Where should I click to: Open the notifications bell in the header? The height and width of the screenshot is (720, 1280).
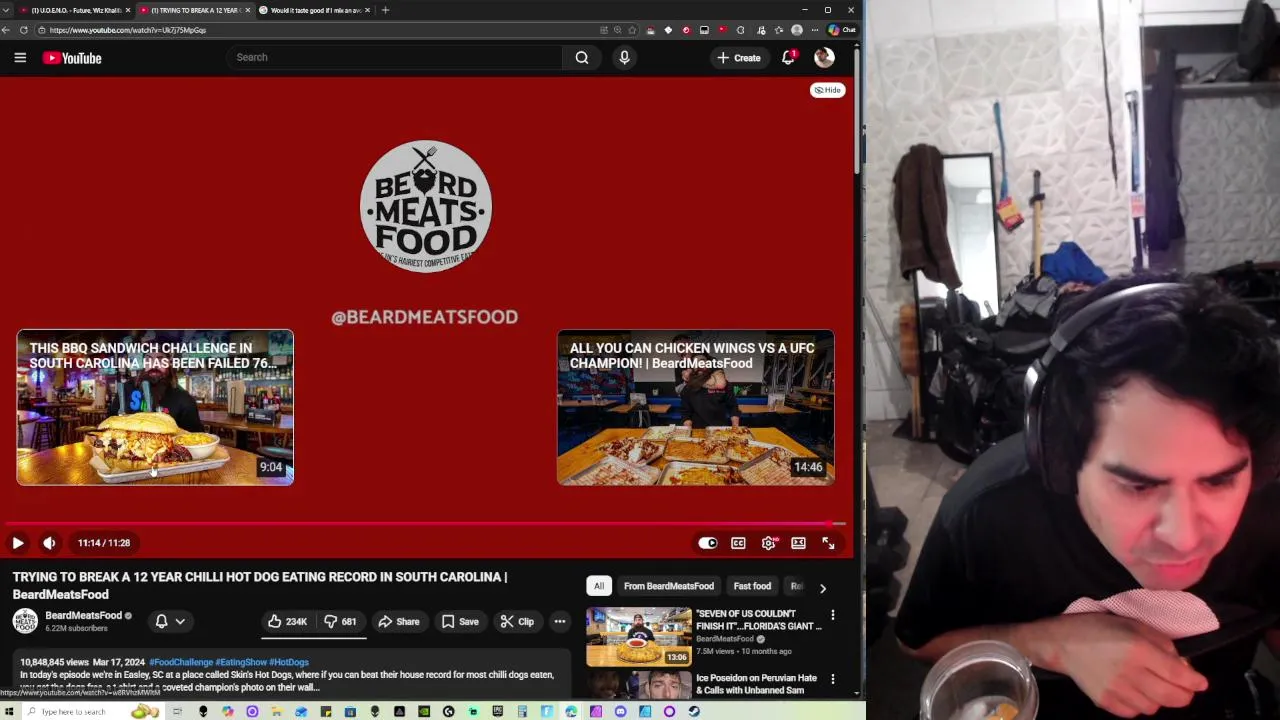[788, 58]
